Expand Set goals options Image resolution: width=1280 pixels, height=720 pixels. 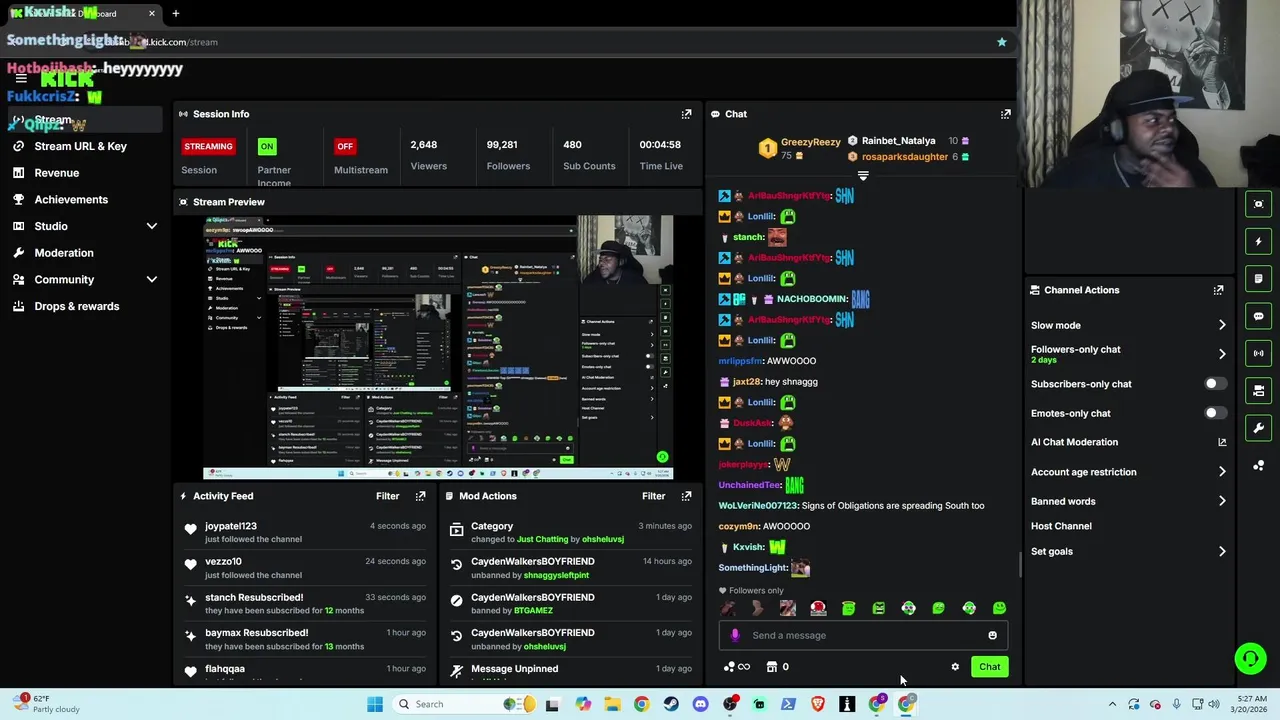pyautogui.click(x=1222, y=551)
